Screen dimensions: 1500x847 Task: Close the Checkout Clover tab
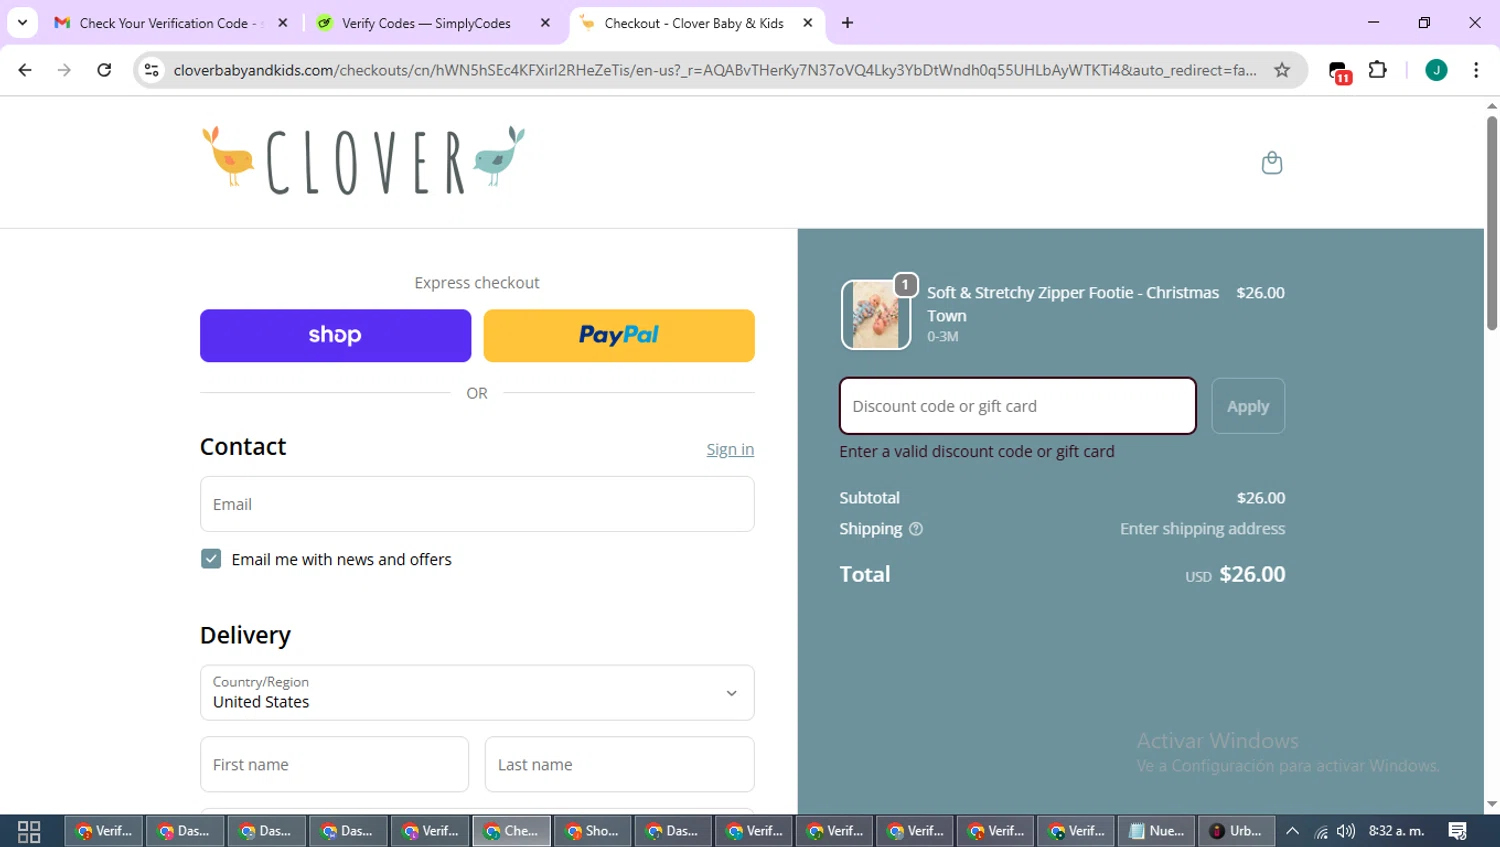(808, 22)
